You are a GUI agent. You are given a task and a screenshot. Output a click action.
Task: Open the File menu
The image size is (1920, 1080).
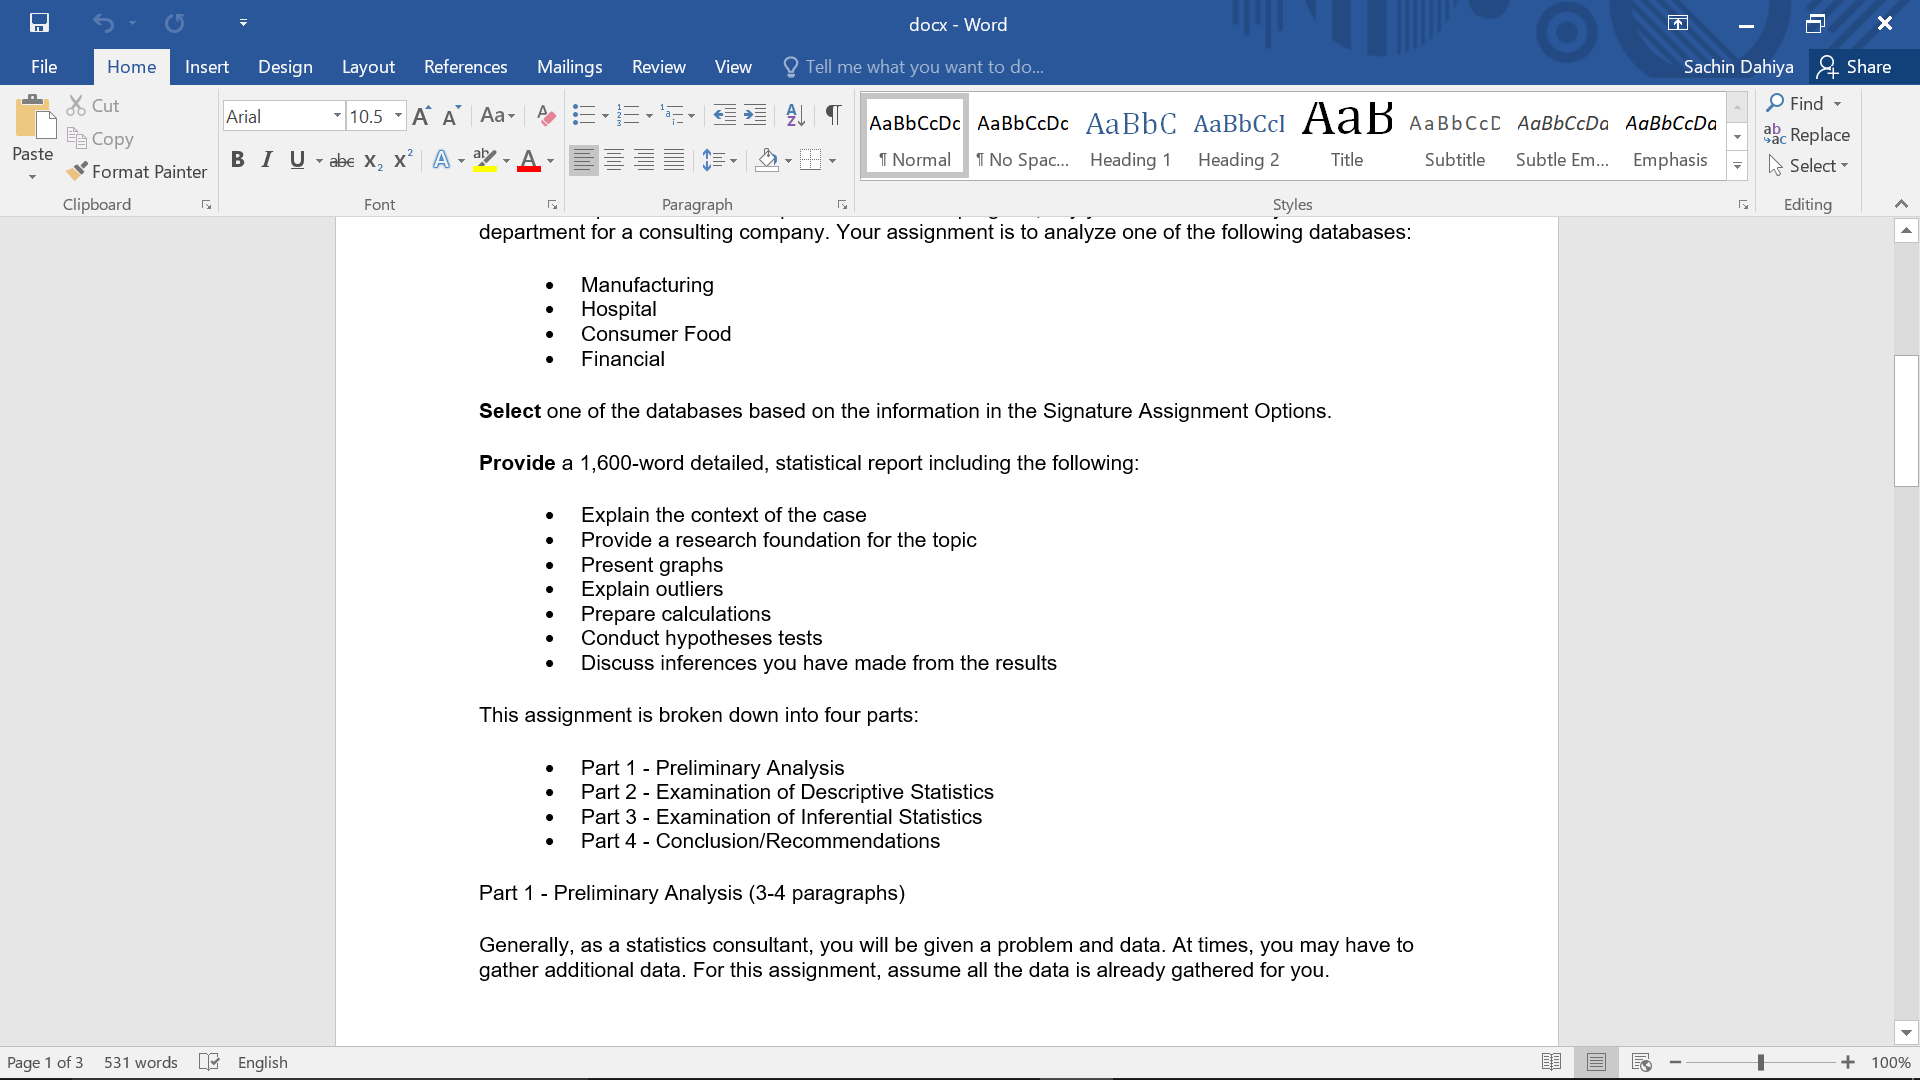pyautogui.click(x=44, y=67)
